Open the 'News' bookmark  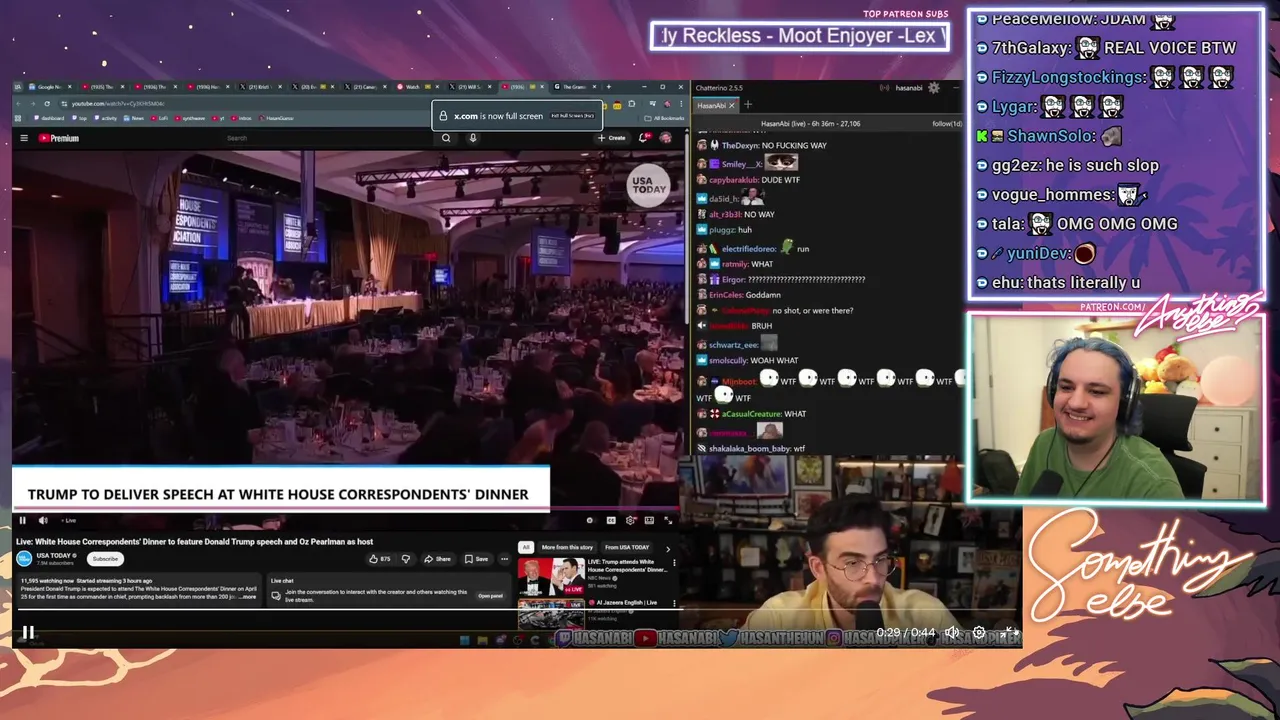tap(134, 118)
